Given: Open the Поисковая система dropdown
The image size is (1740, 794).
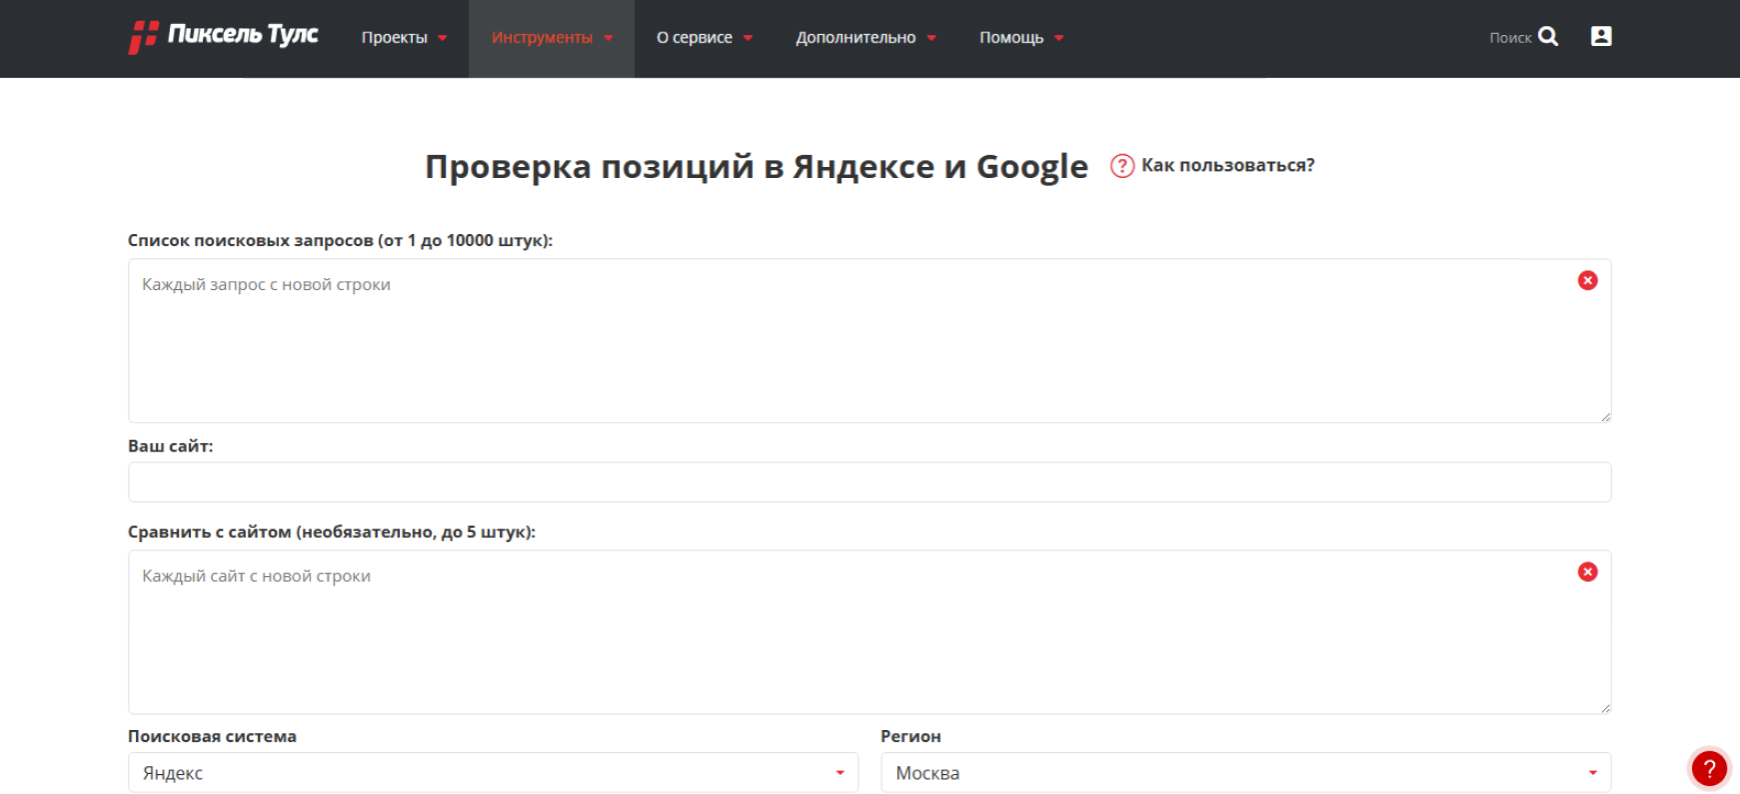Looking at the screenshot, I should 493,772.
